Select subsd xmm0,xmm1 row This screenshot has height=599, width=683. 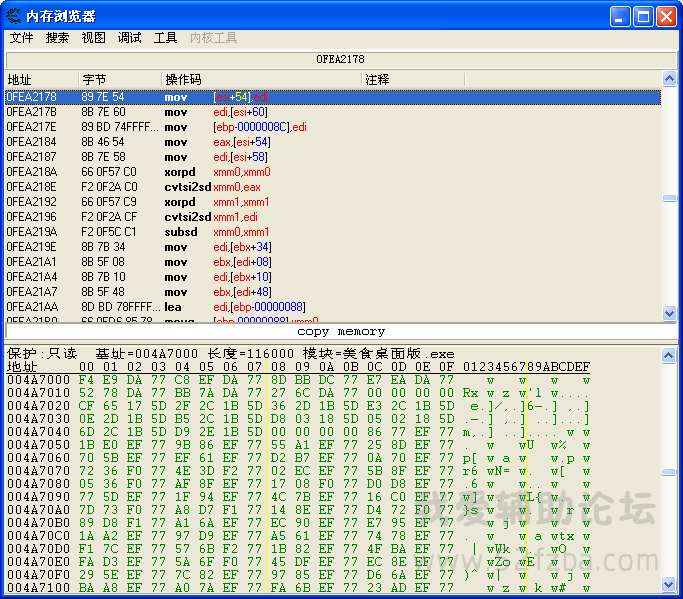[x=333, y=232]
